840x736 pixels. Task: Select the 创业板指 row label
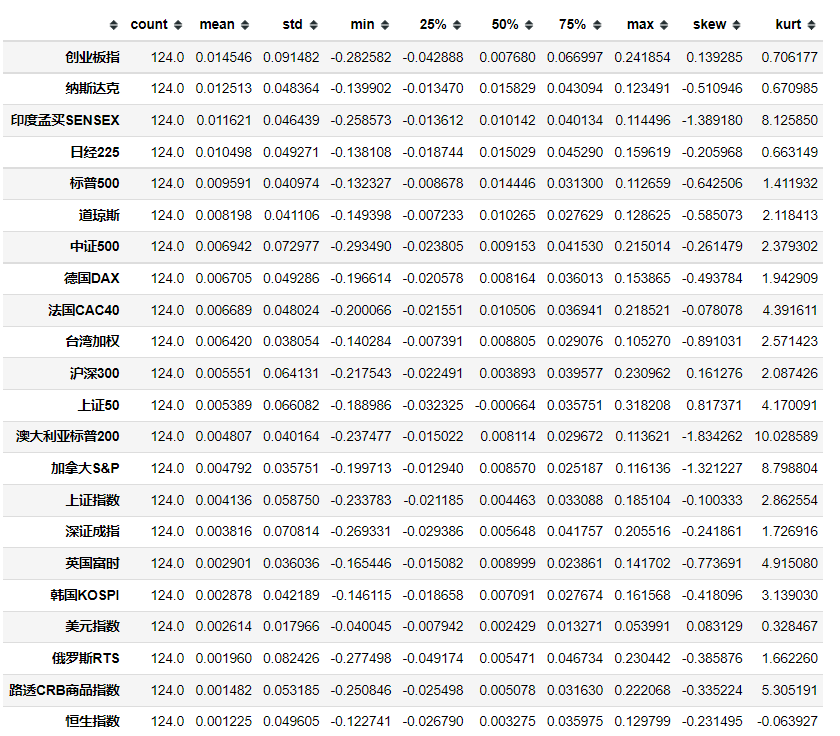[92, 57]
